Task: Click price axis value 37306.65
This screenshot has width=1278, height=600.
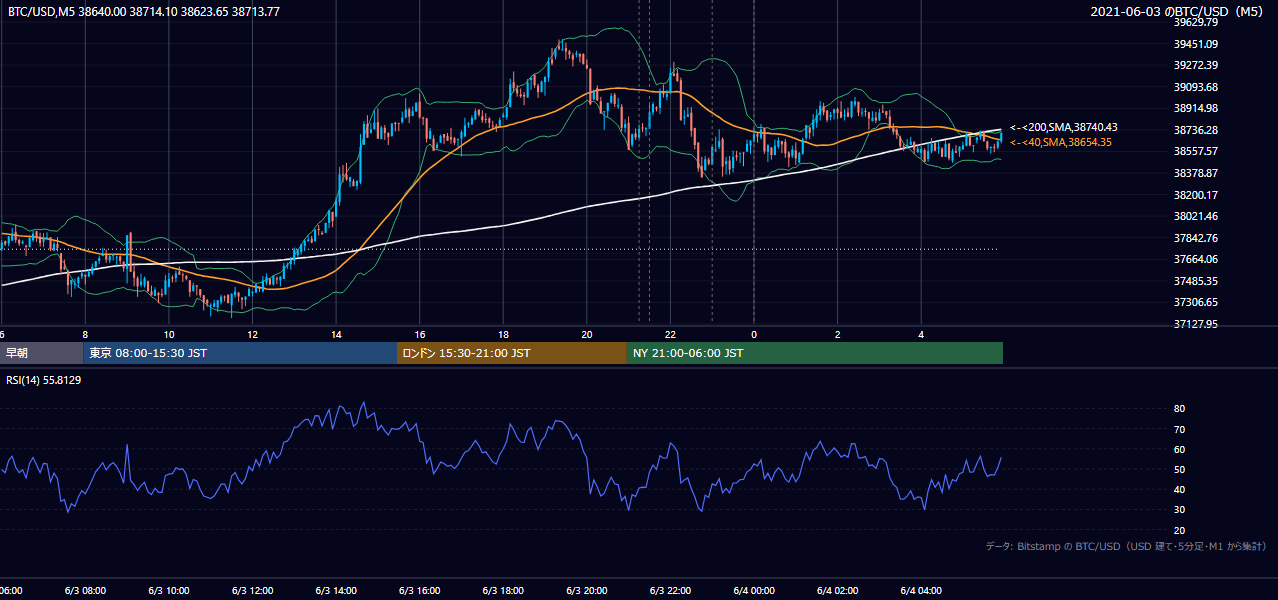Action: coord(1195,302)
